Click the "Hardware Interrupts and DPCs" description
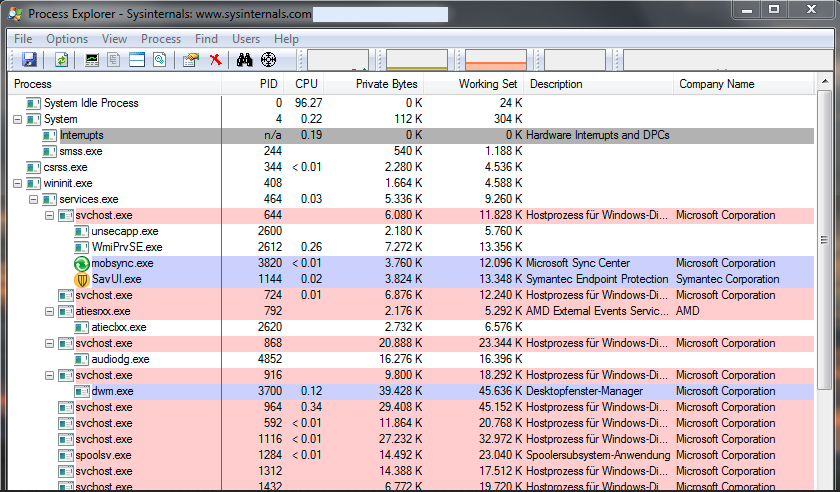The height and width of the screenshot is (492, 840). click(x=597, y=135)
